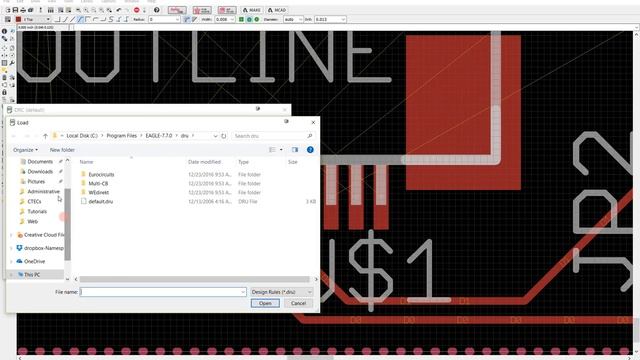Select the Multi-CB folder
The height and width of the screenshot is (360, 640).
tap(98, 183)
